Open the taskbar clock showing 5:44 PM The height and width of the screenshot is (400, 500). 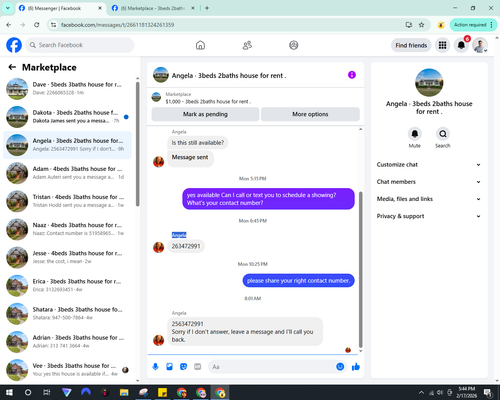point(467,392)
